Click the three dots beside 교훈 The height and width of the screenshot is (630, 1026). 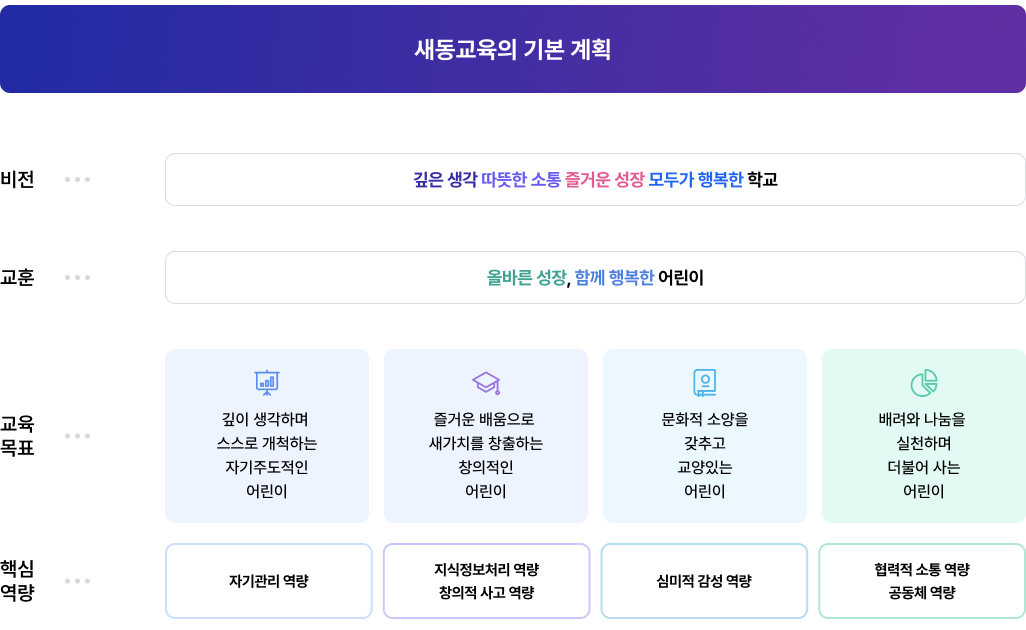point(77,277)
